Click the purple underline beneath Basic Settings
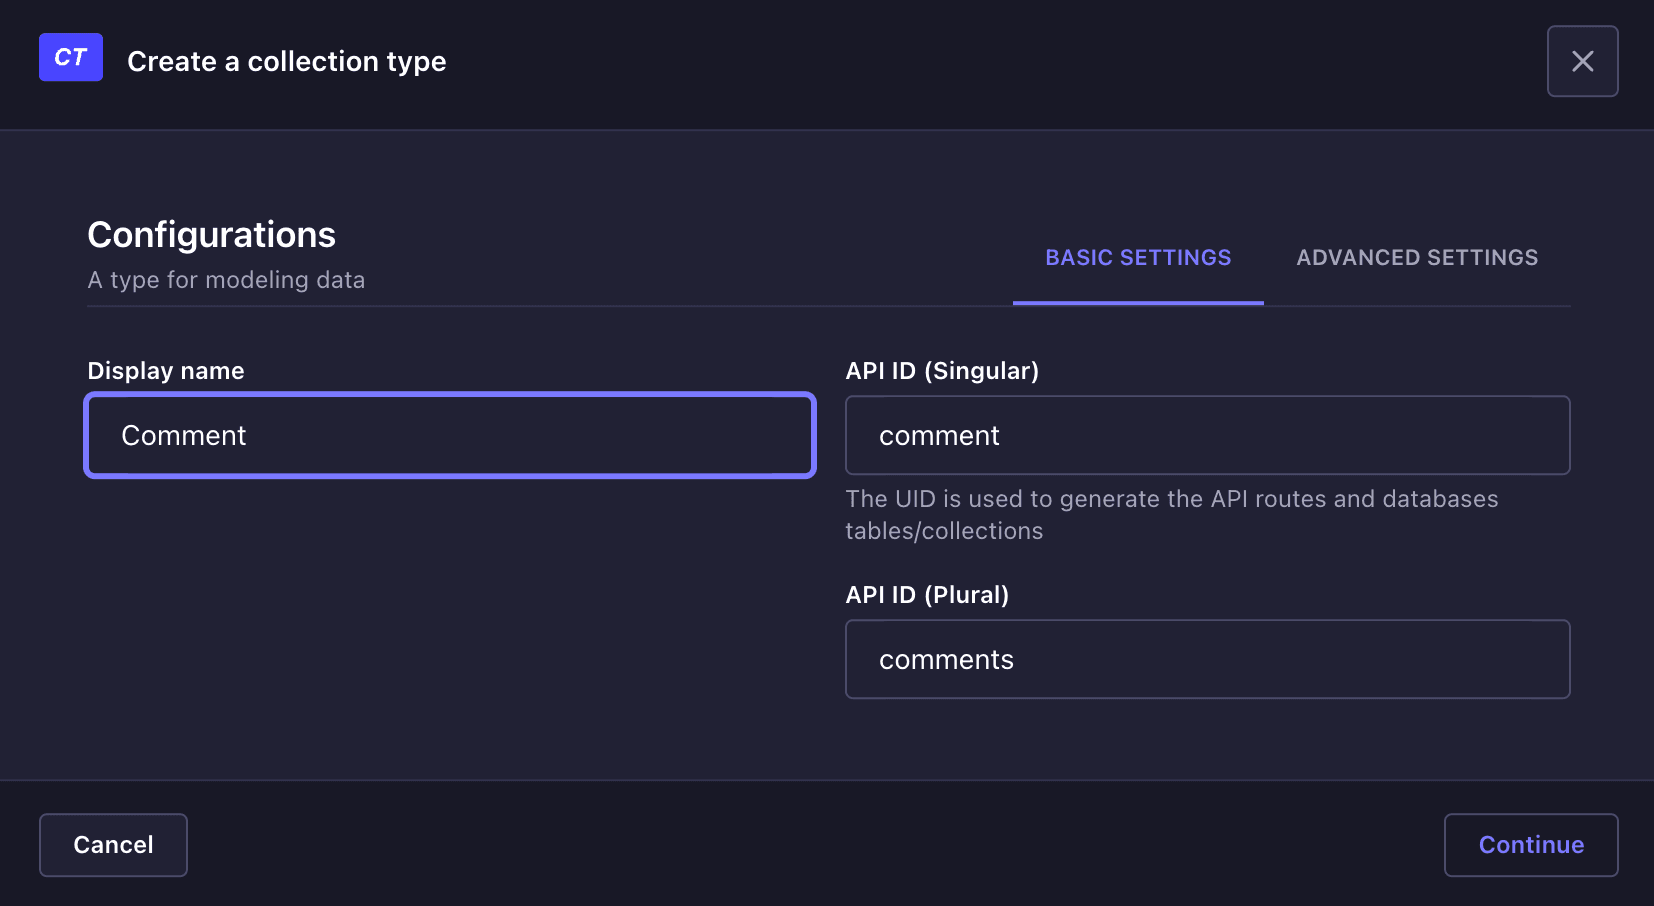The image size is (1654, 906). pyautogui.click(x=1137, y=302)
